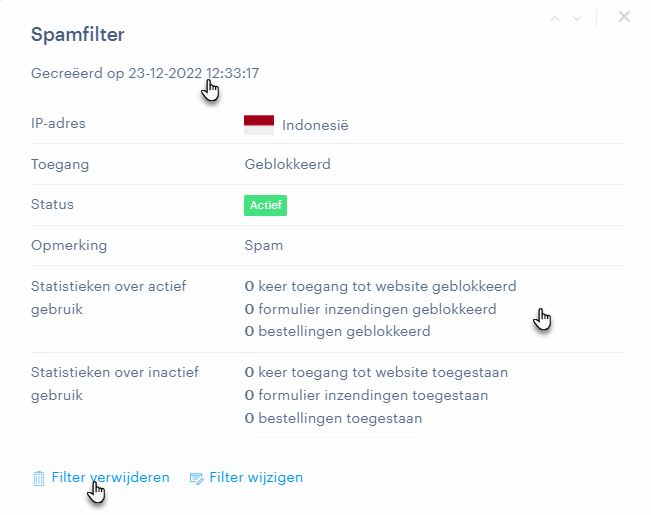
Task: Click the Indonesia flag icon
Action: [x=259, y=125]
